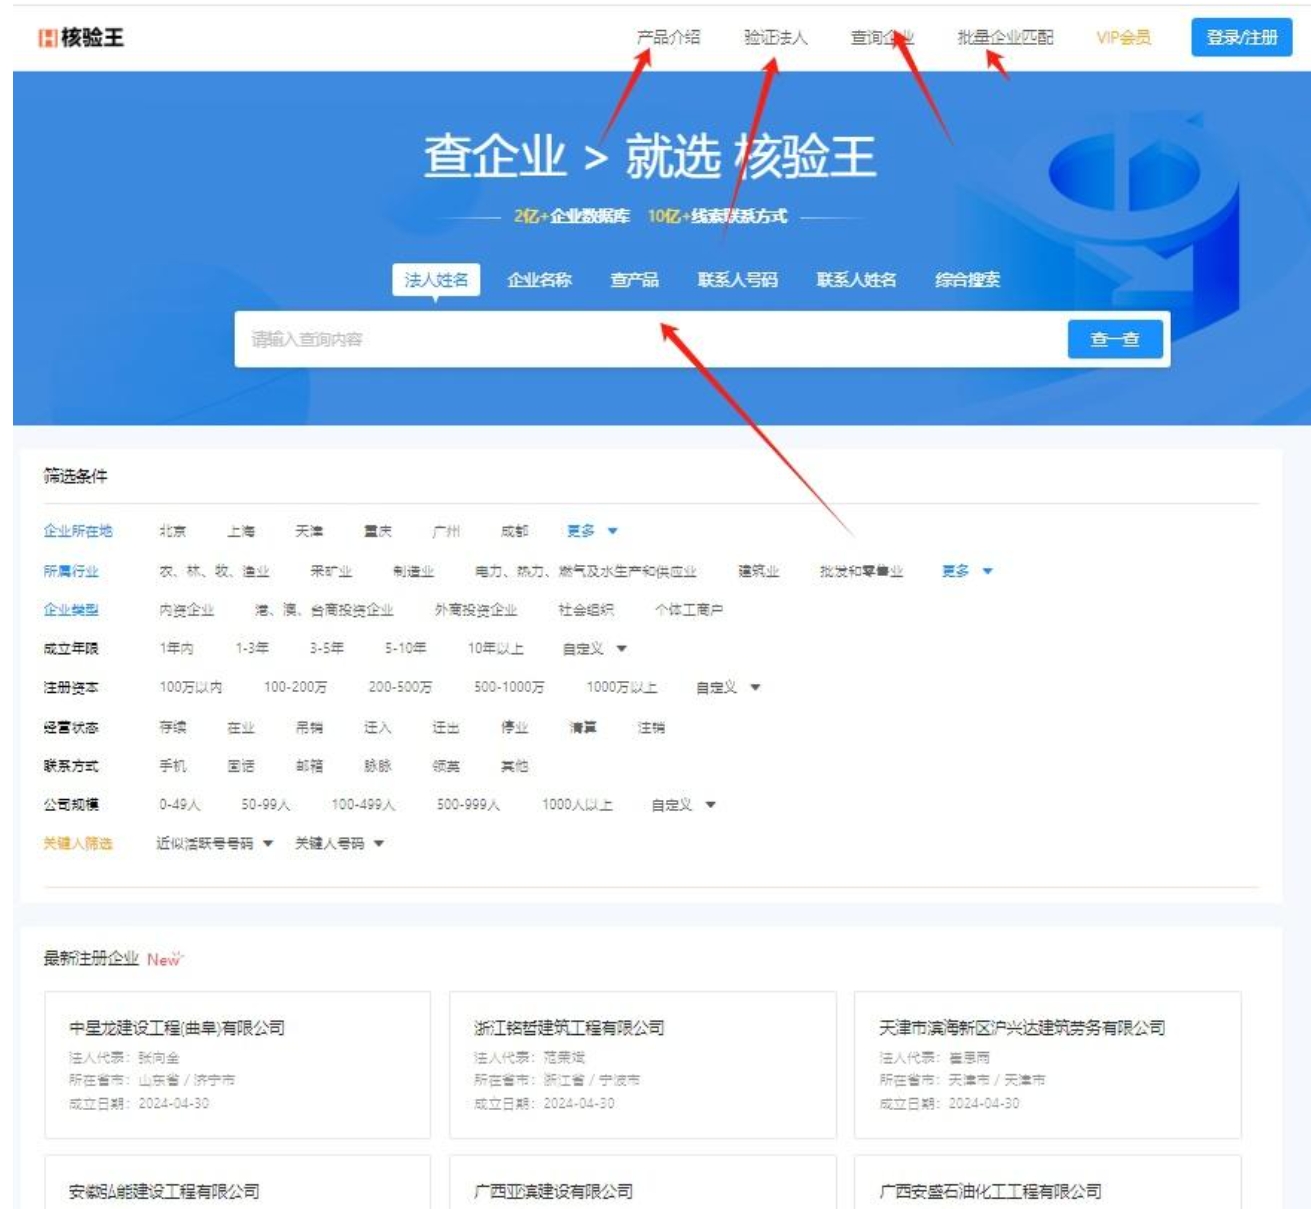Open the 批量企业匹配 menu item
This screenshot has height=1209, width=1311.
(x=1005, y=38)
